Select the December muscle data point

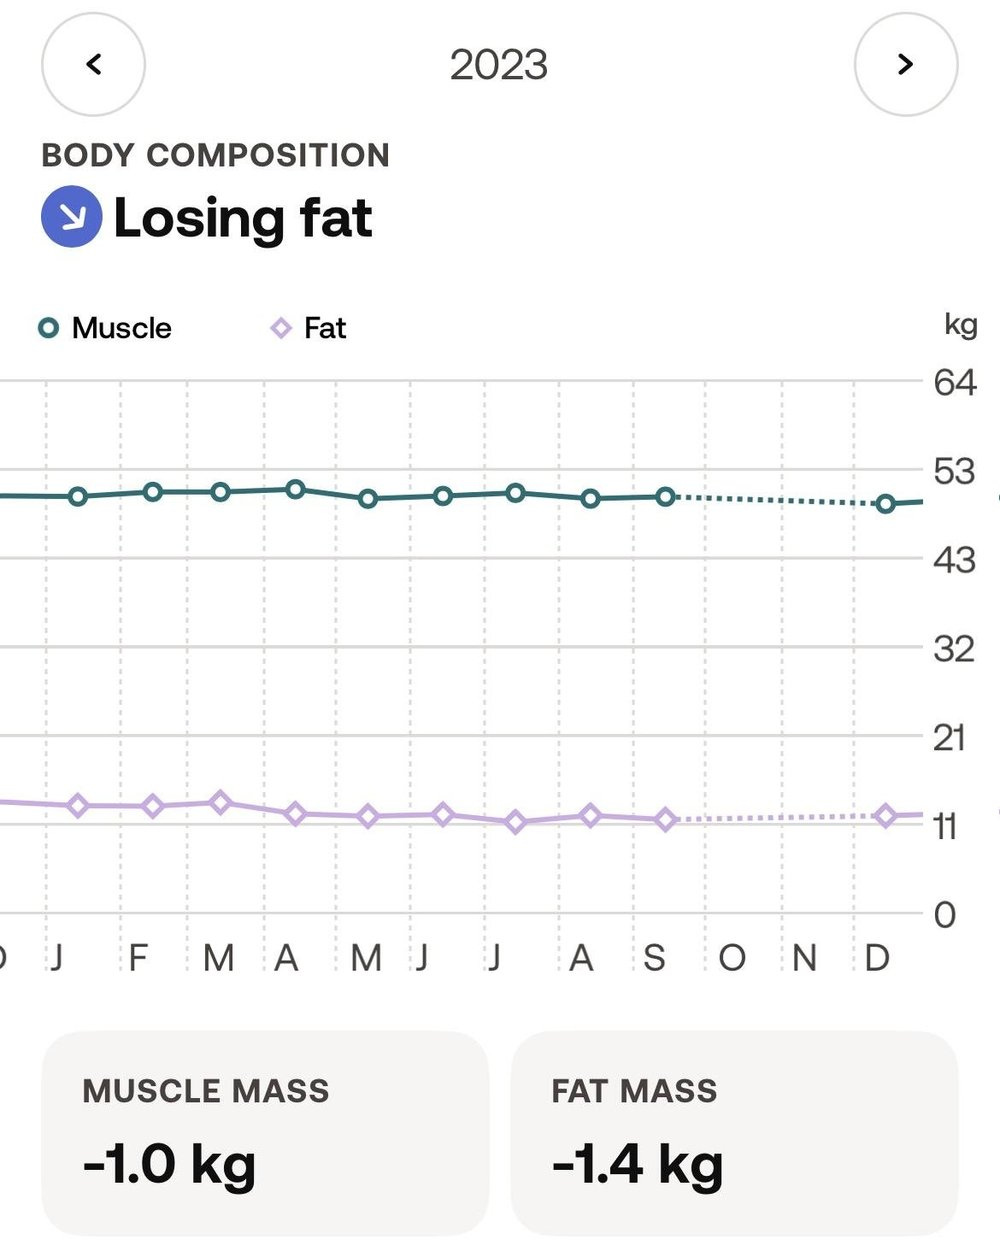coord(885,504)
